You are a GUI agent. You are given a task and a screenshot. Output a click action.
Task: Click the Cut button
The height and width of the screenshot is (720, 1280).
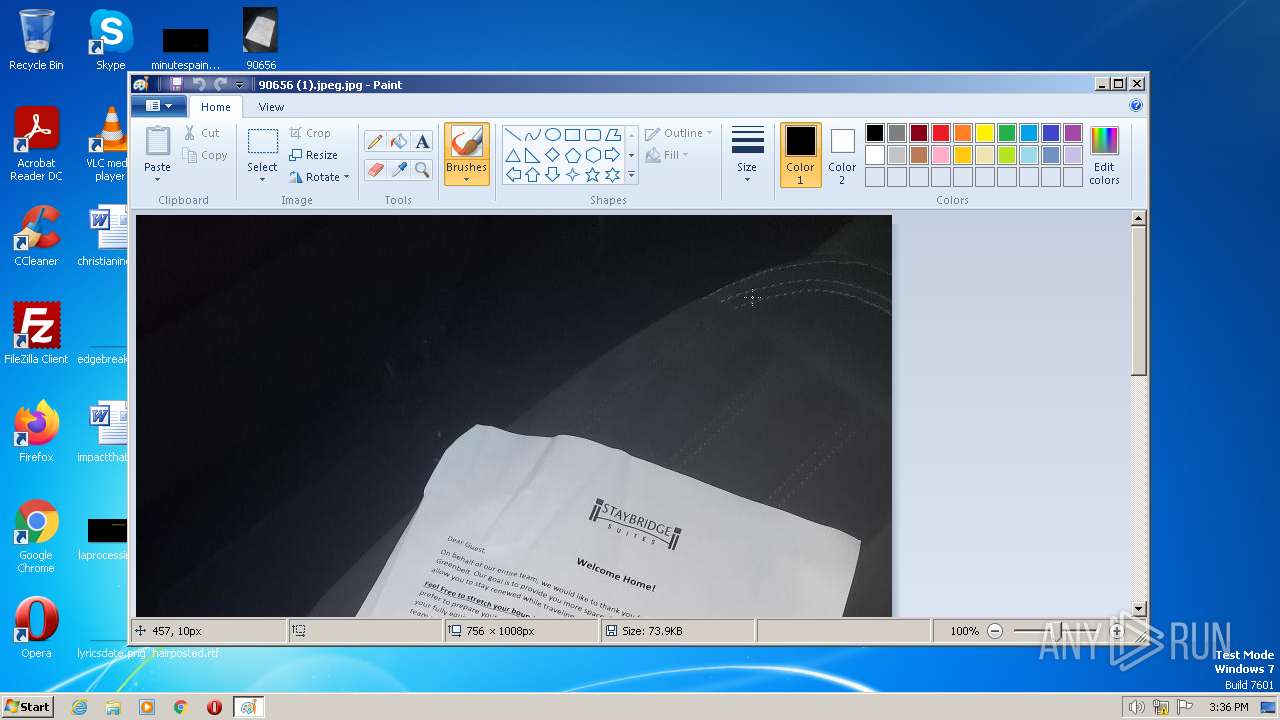[202, 133]
